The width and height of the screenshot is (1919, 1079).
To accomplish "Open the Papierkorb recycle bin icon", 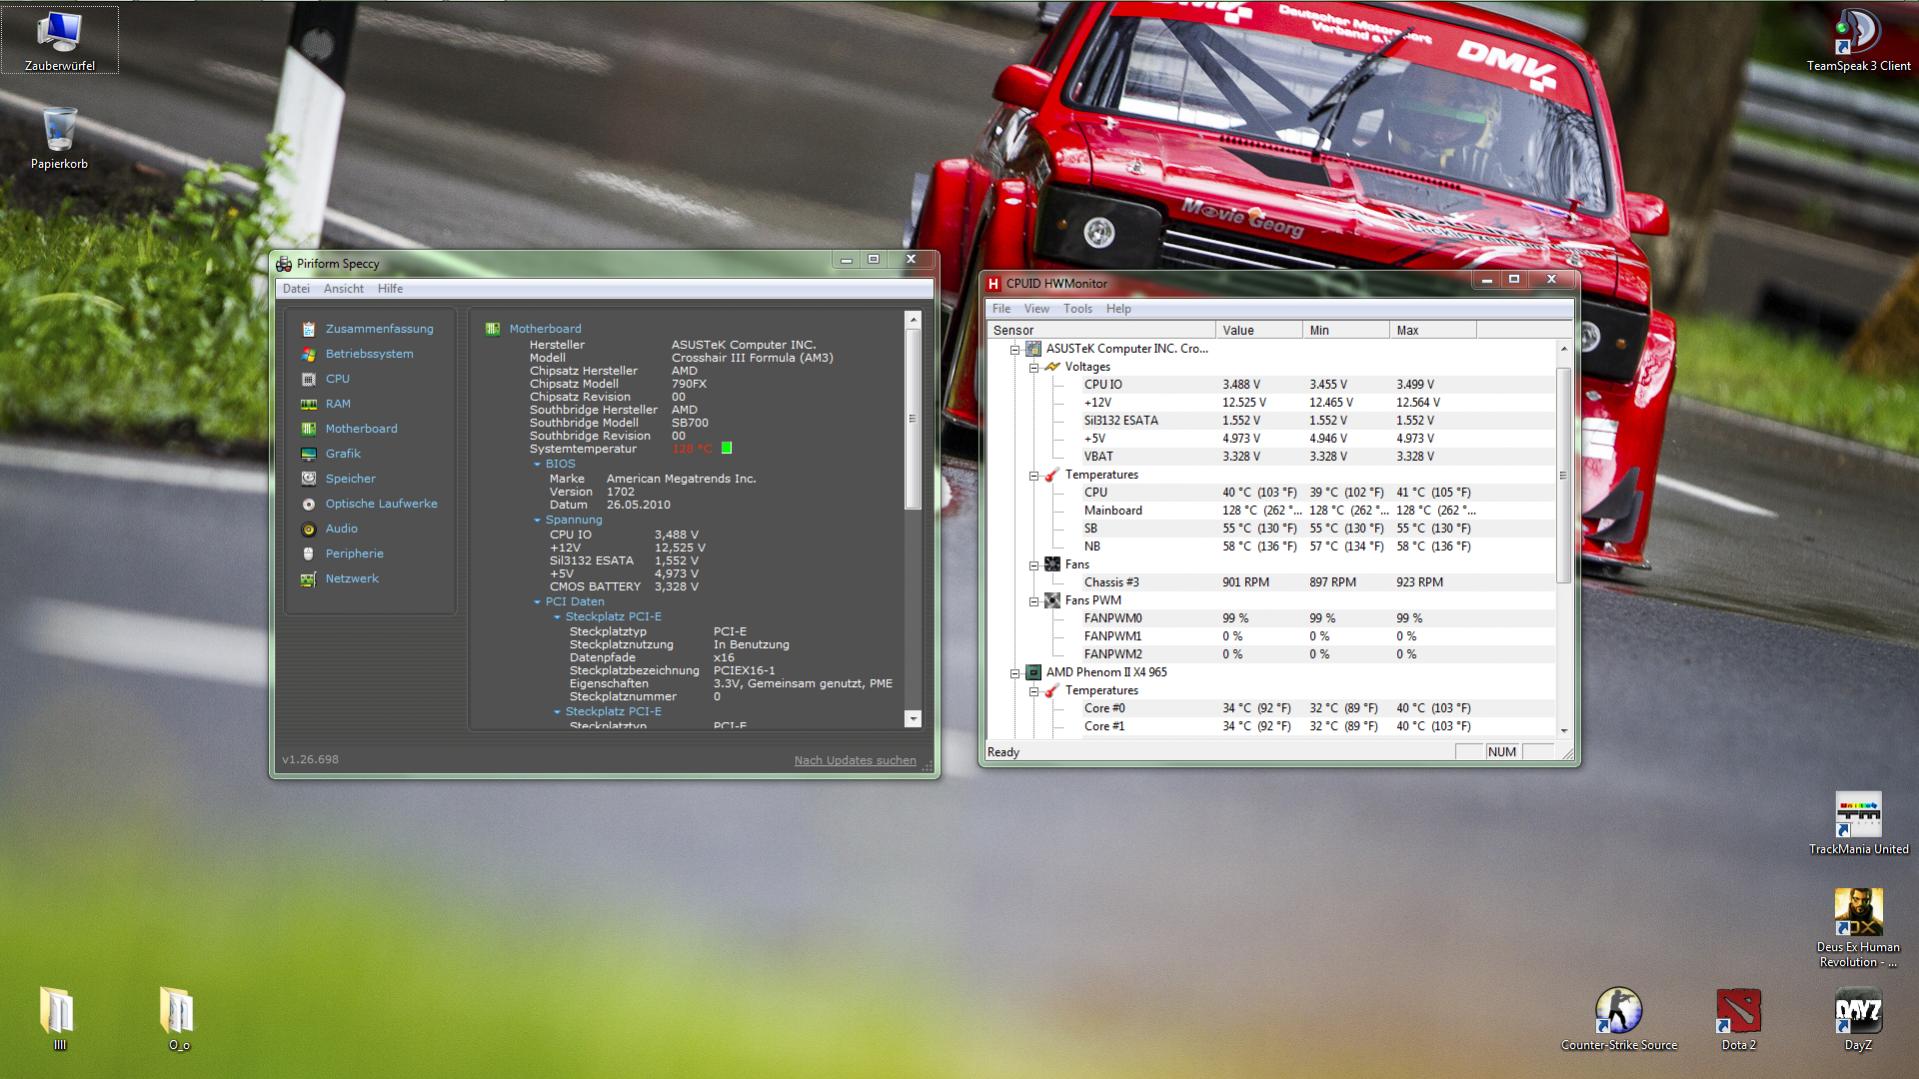I will (x=59, y=138).
